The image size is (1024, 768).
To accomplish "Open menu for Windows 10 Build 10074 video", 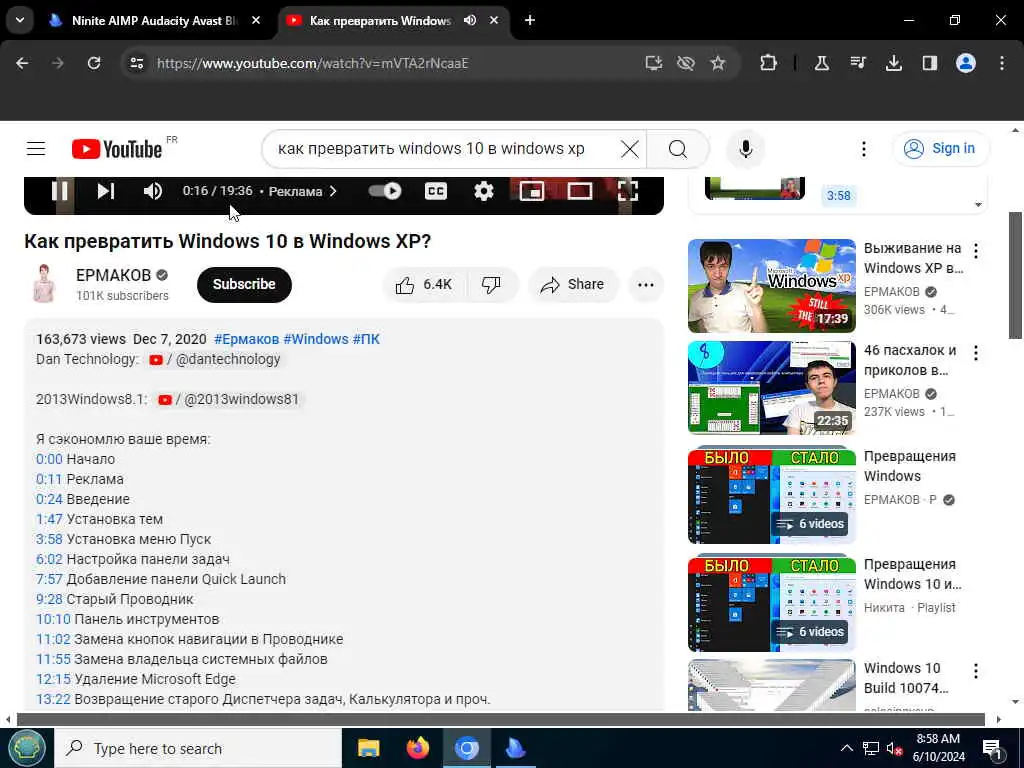I will (976, 671).
